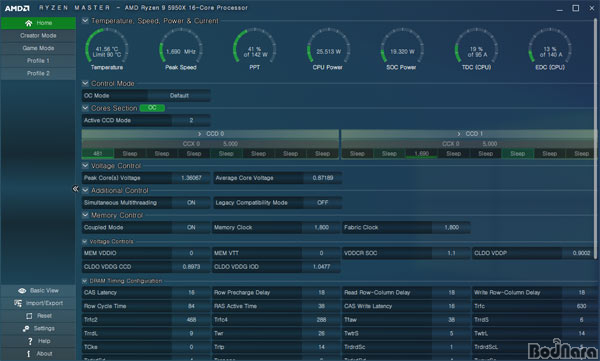Click the Basic View button
The height and width of the screenshot is (361, 600).
pos(38,291)
